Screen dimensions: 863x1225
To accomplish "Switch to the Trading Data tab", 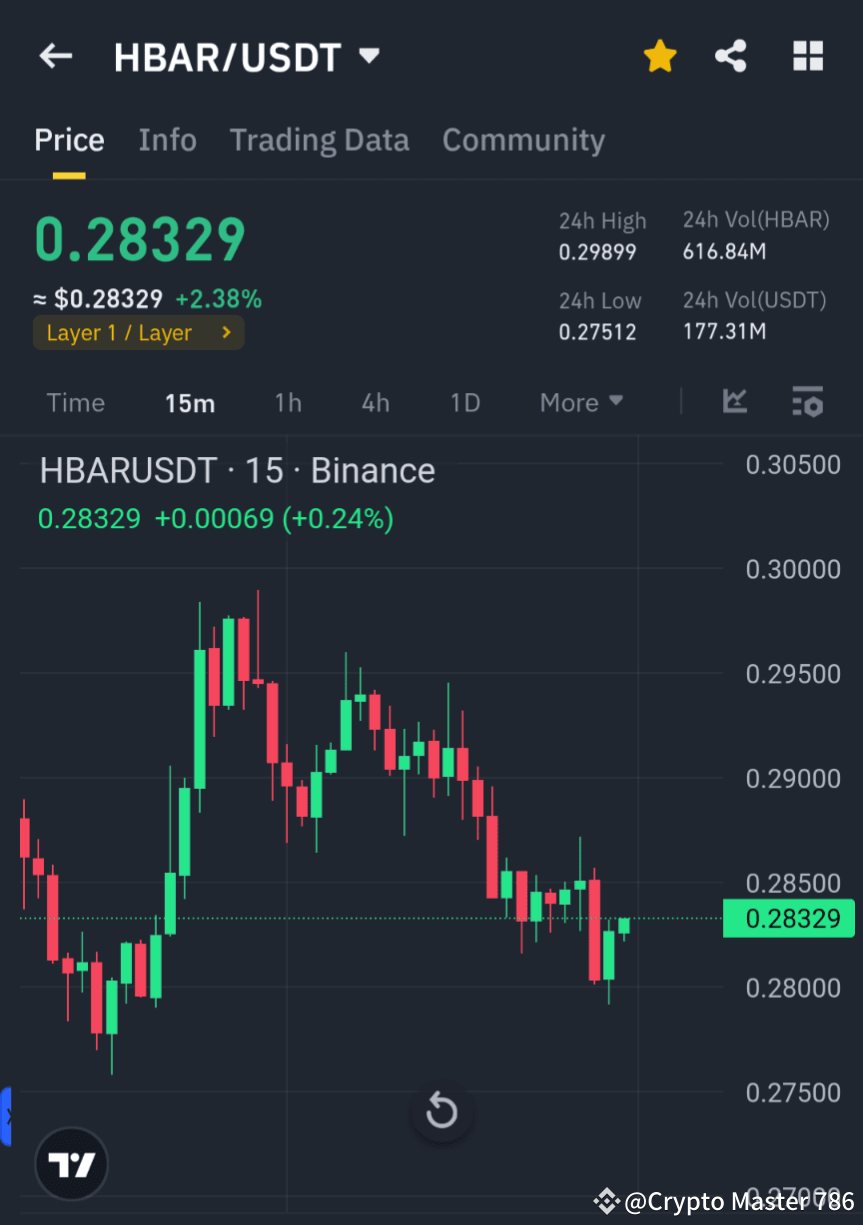I will [x=319, y=140].
